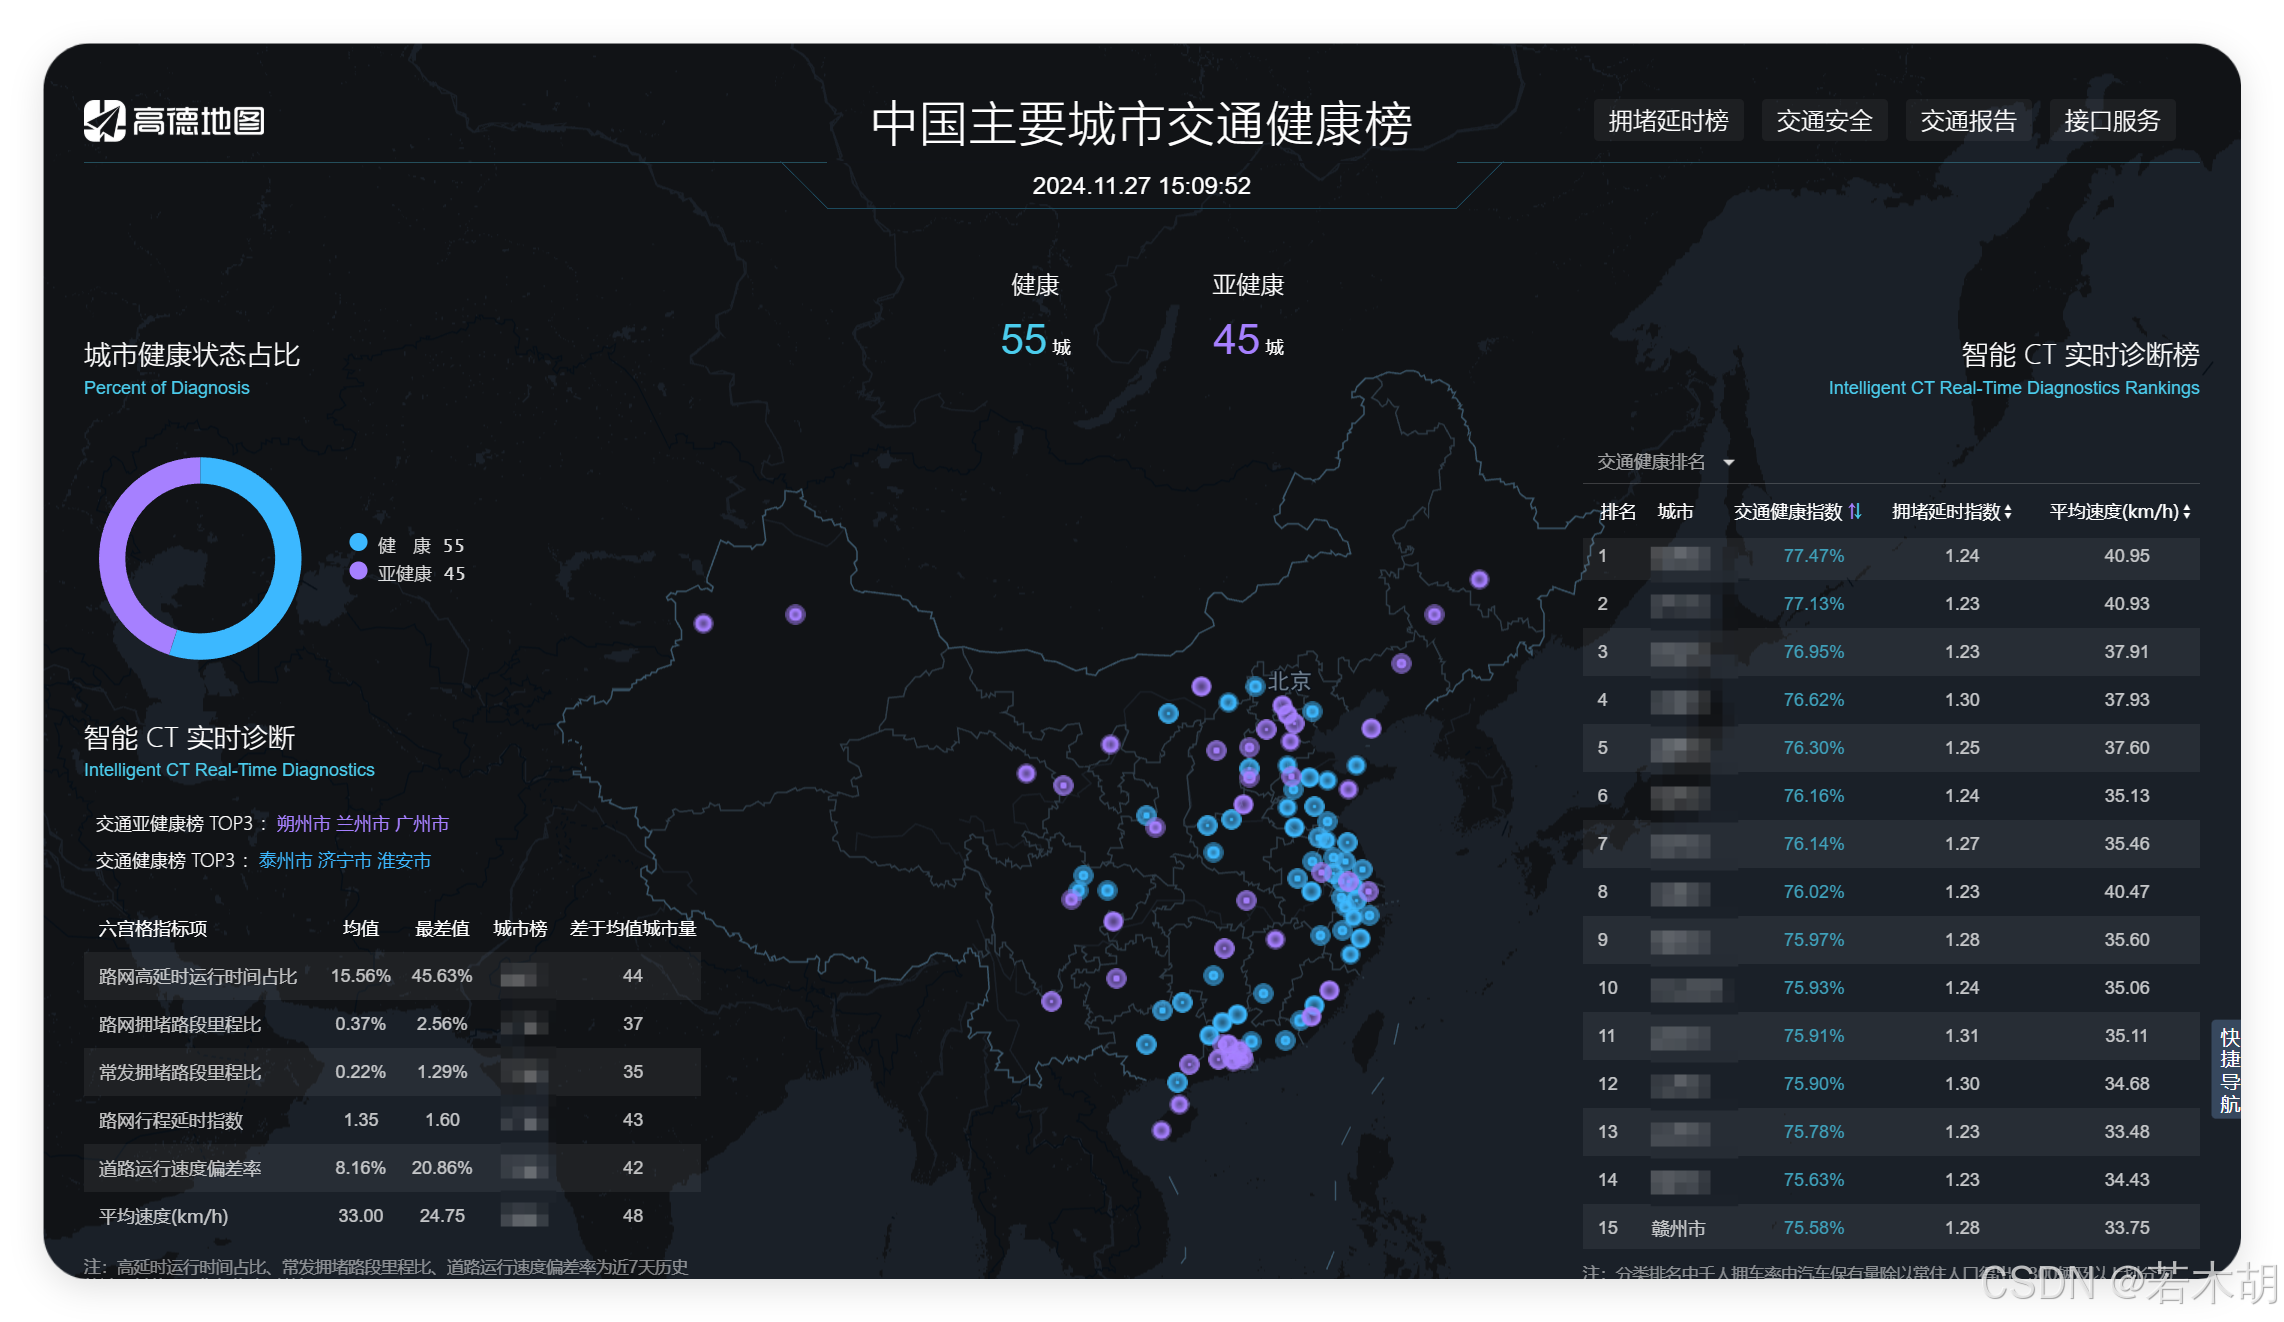Viewport: 2284px width, 1322px height.
Task: Sort by 交通健康指数 column arrows
Action: (1855, 511)
